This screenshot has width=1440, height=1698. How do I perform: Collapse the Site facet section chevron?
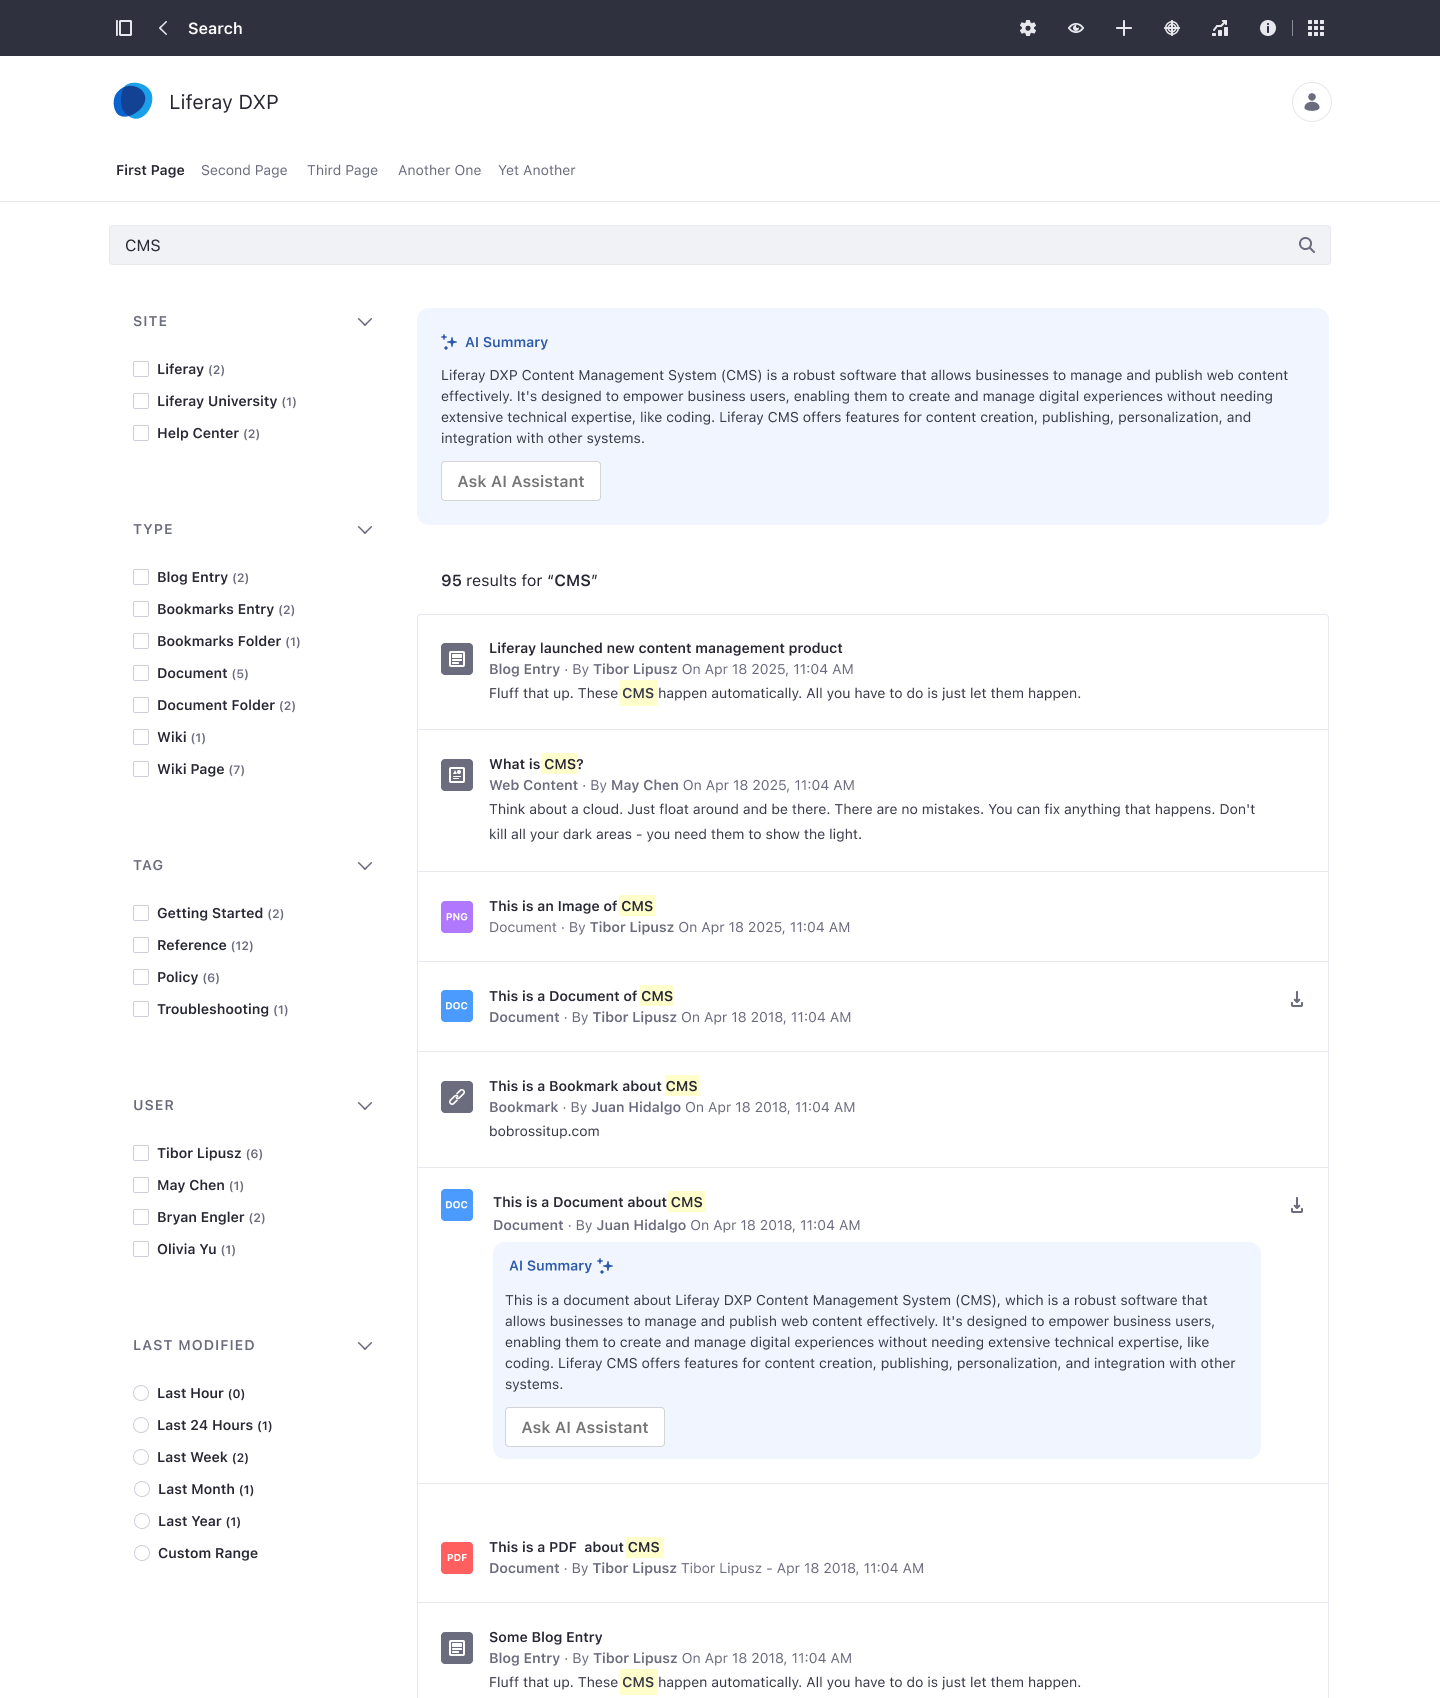(365, 322)
